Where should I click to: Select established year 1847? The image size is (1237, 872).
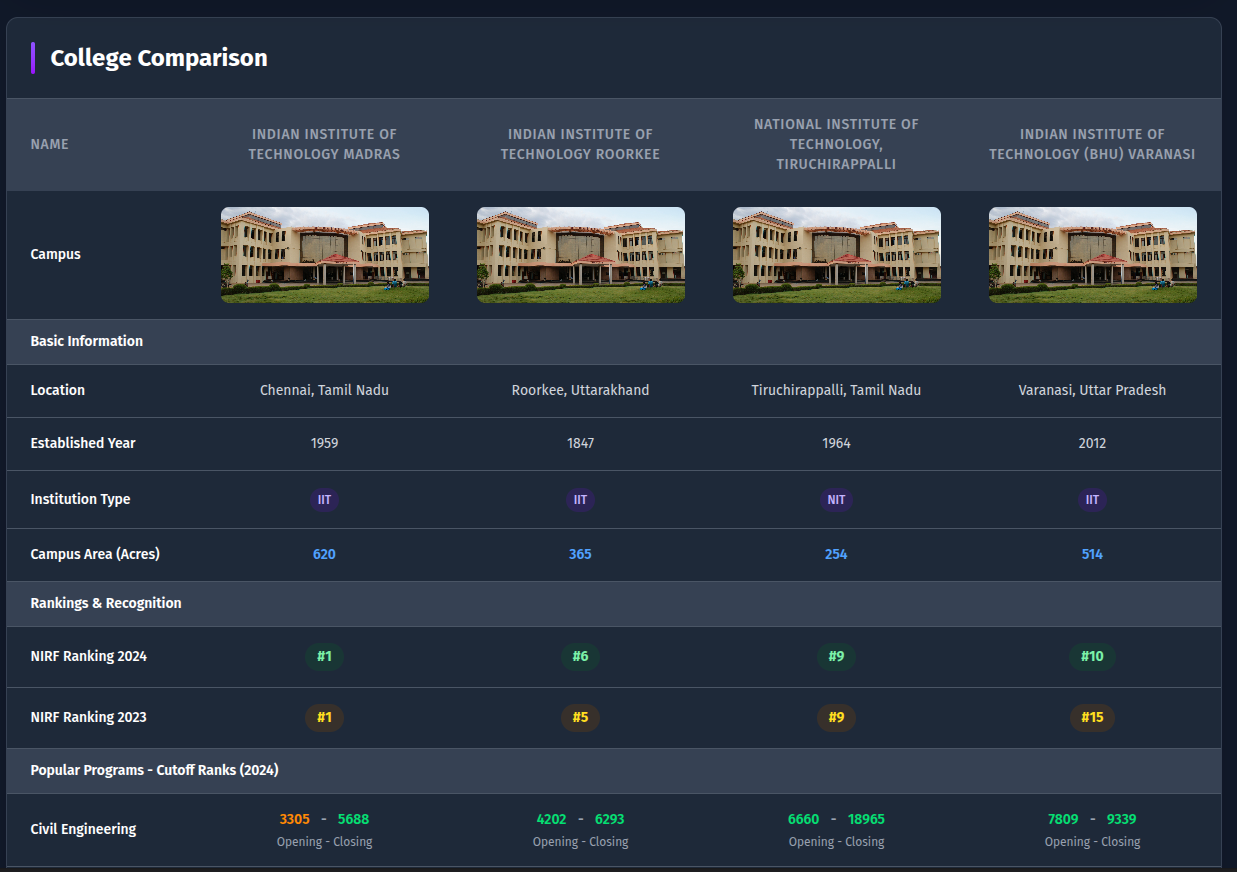point(580,443)
